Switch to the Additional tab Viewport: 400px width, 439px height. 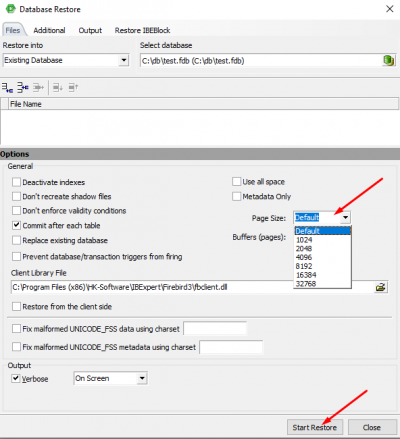point(49,30)
